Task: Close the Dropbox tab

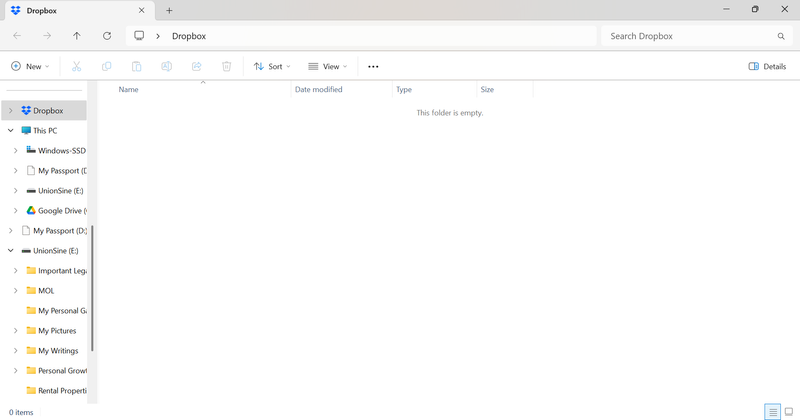Action: pos(141,10)
